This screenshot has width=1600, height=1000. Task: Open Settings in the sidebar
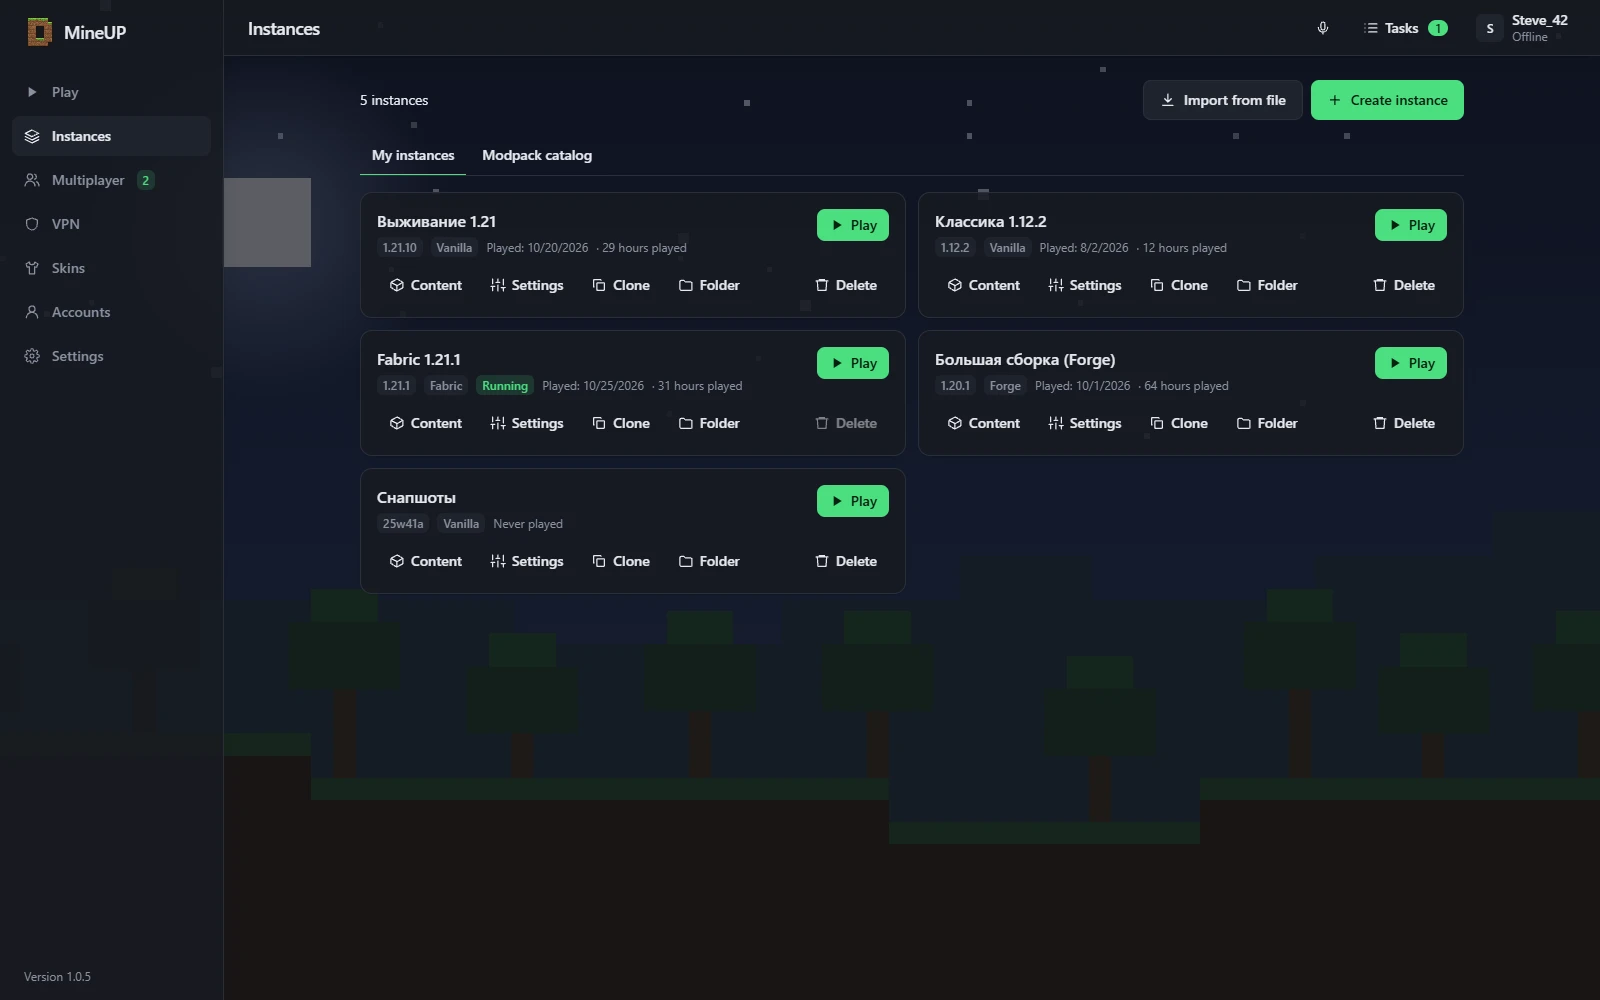point(111,356)
